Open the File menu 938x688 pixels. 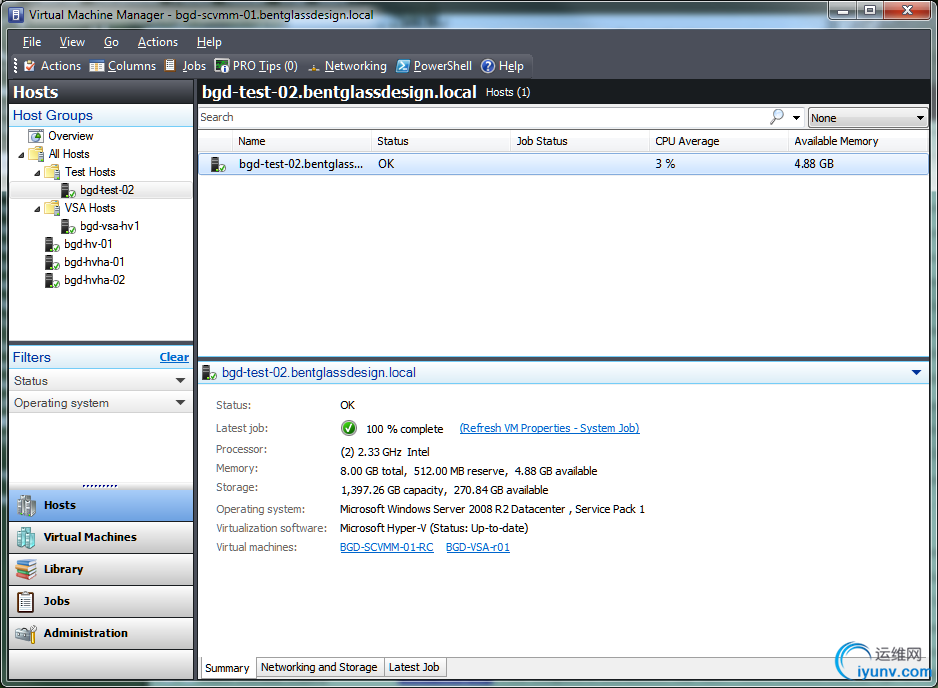32,42
